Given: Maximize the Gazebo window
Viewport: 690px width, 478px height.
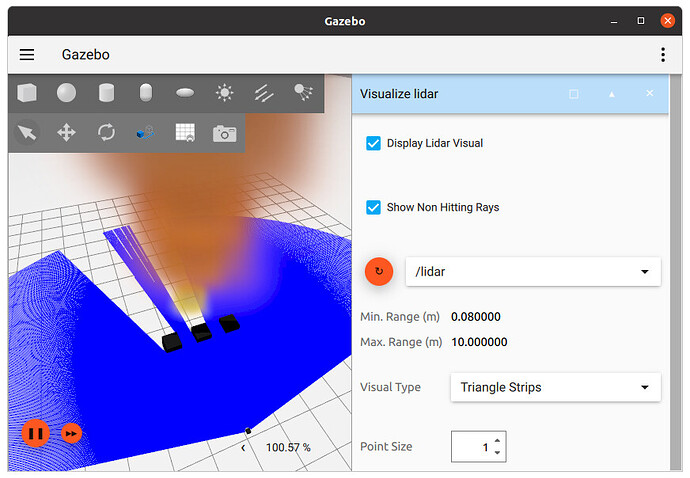Looking at the screenshot, I should coord(641,21).
